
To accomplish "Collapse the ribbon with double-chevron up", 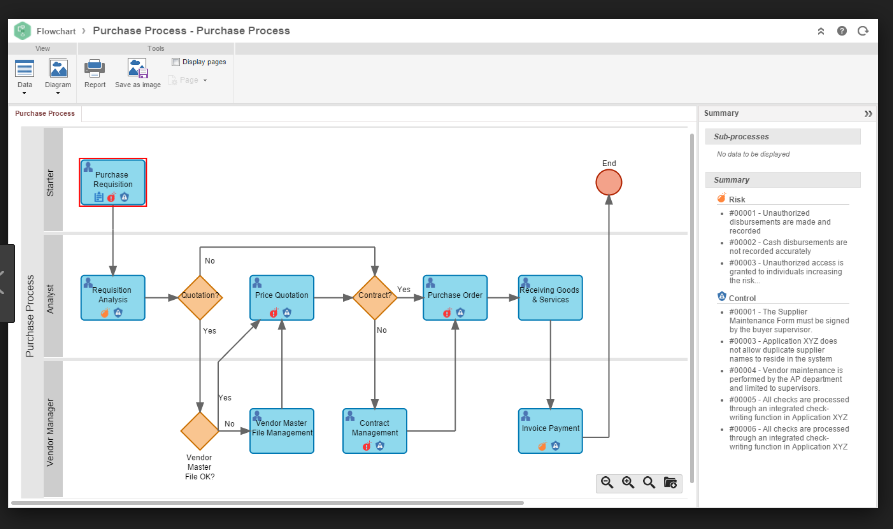I will [x=821, y=31].
